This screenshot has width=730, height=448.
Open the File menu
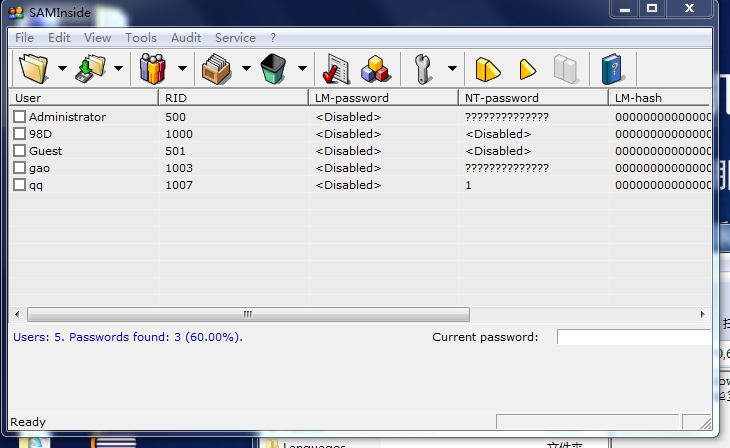point(24,38)
